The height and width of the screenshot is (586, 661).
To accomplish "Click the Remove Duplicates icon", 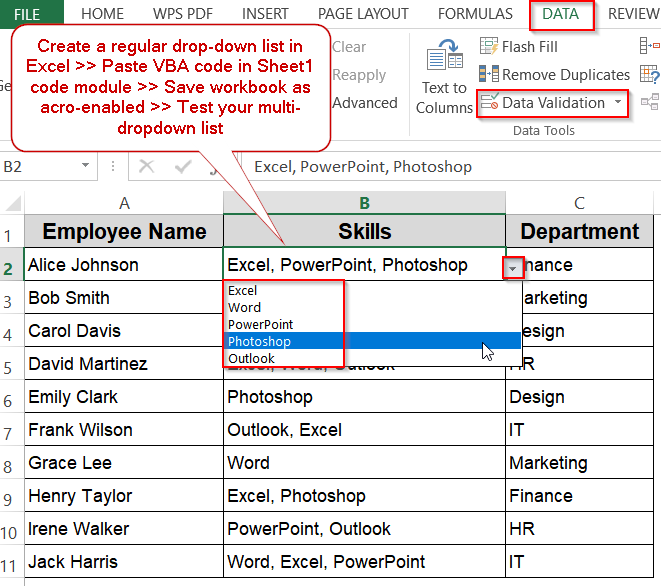I will [x=489, y=74].
